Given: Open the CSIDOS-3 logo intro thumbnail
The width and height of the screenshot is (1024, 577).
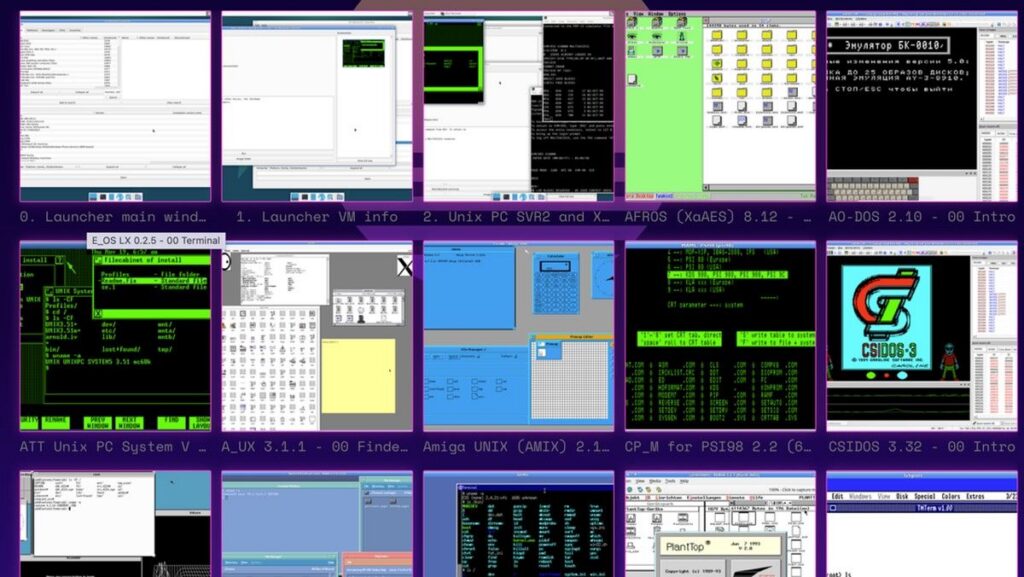Looking at the screenshot, I should [x=922, y=336].
